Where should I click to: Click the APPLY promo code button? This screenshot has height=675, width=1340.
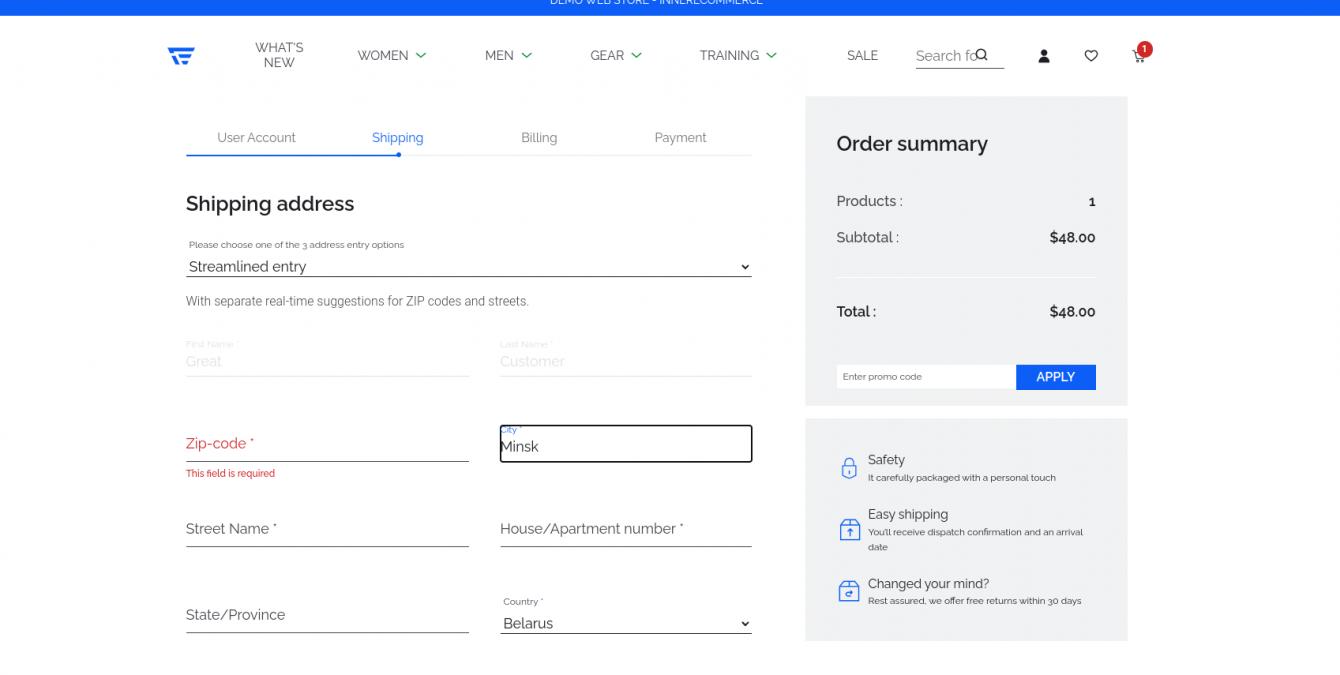[1055, 377]
